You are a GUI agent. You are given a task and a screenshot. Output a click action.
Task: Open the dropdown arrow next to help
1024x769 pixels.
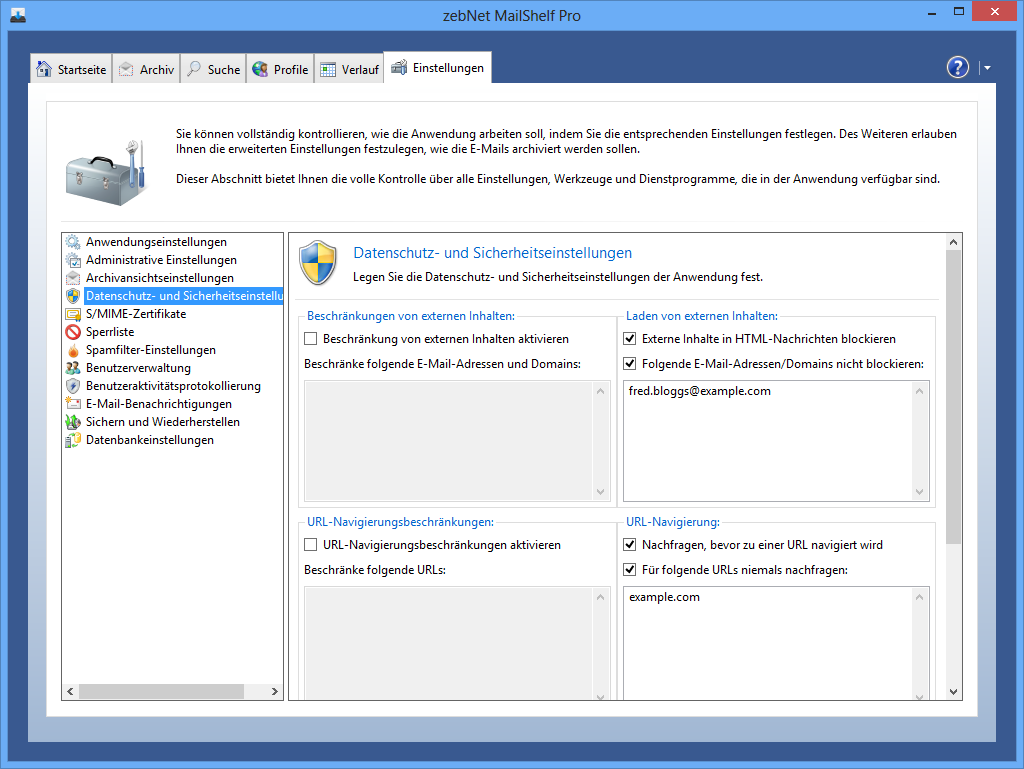tap(987, 68)
